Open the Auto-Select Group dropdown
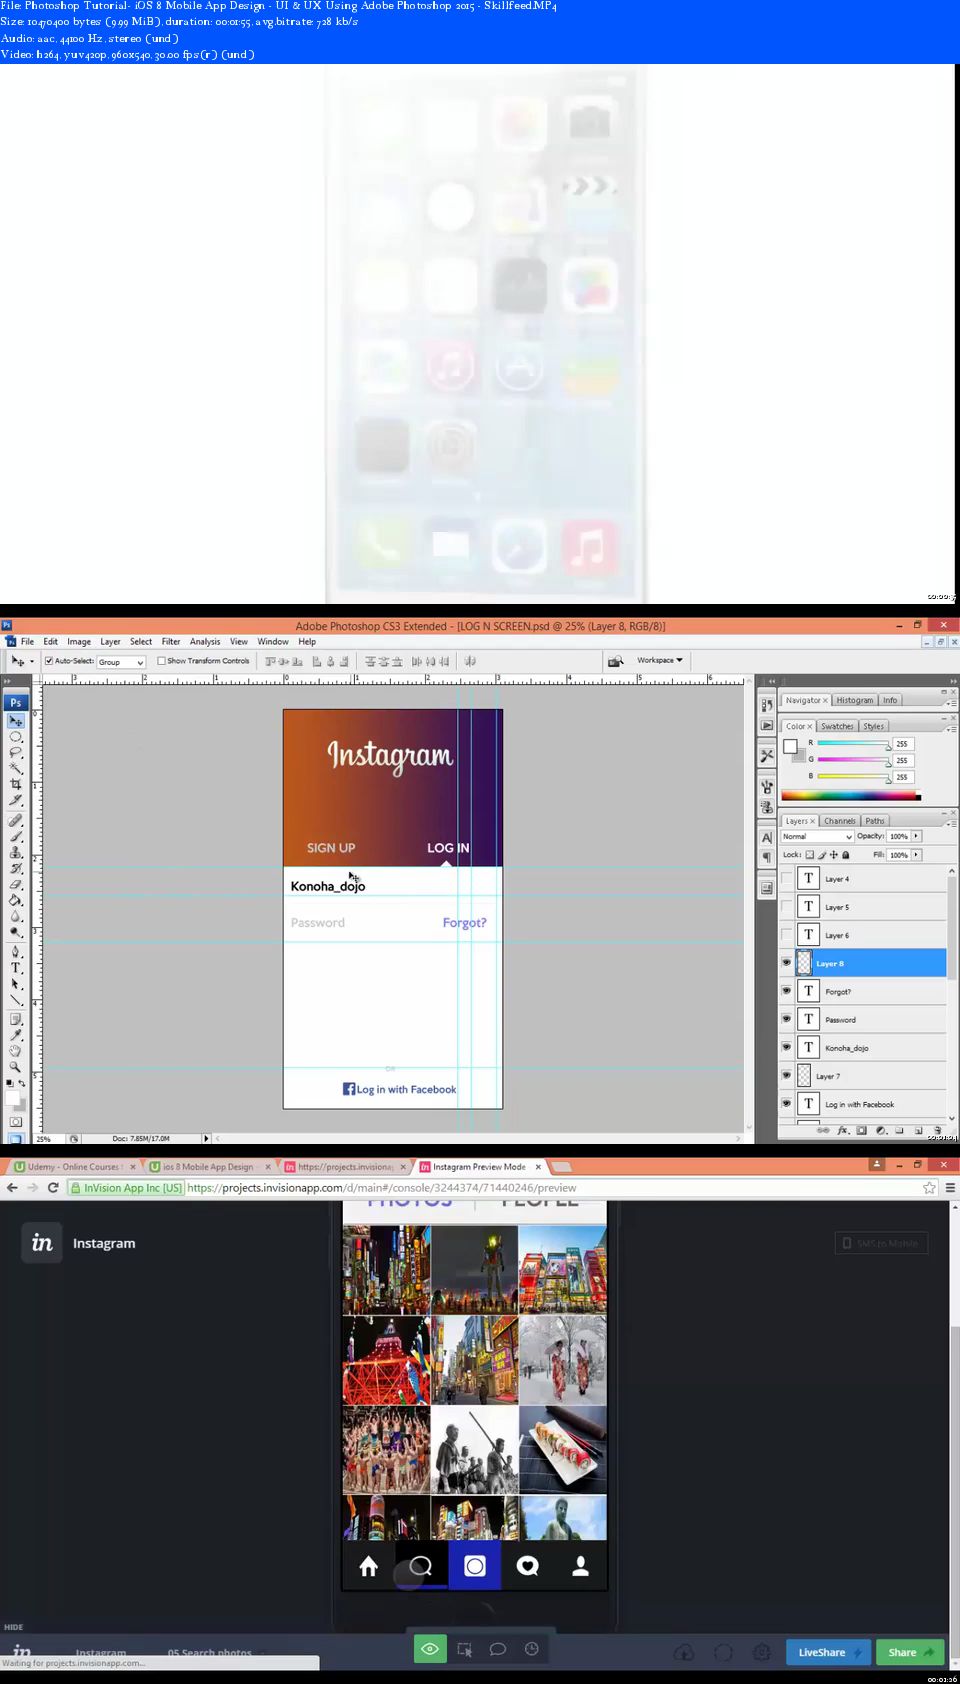This screenshot has height=1684, width=960. (121, 662)
